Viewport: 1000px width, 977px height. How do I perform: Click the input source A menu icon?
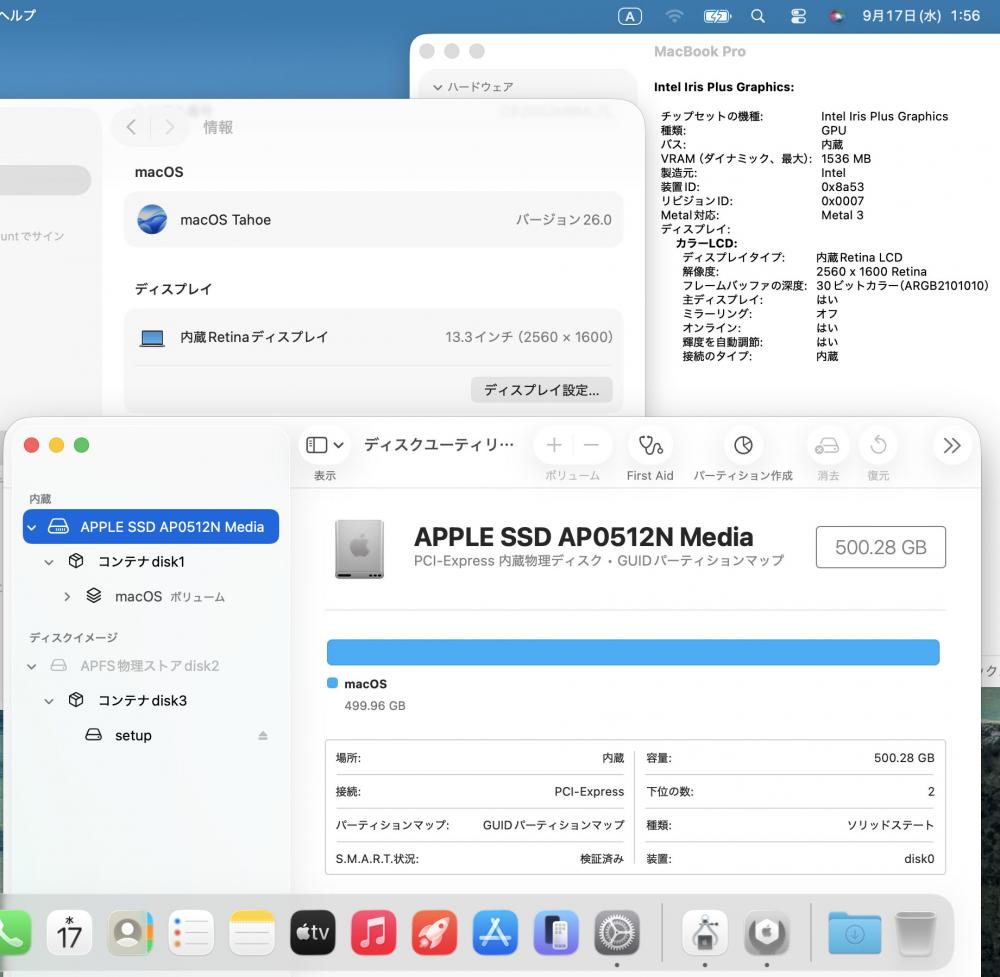629,16
